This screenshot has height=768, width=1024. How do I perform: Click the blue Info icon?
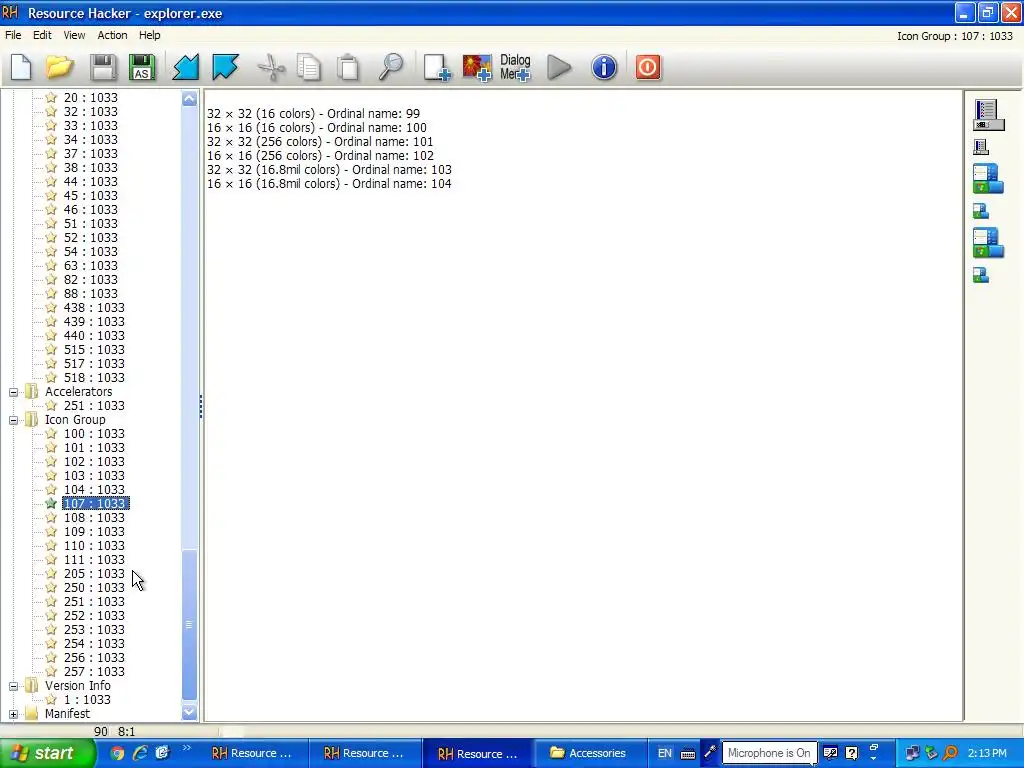(604, 67)
